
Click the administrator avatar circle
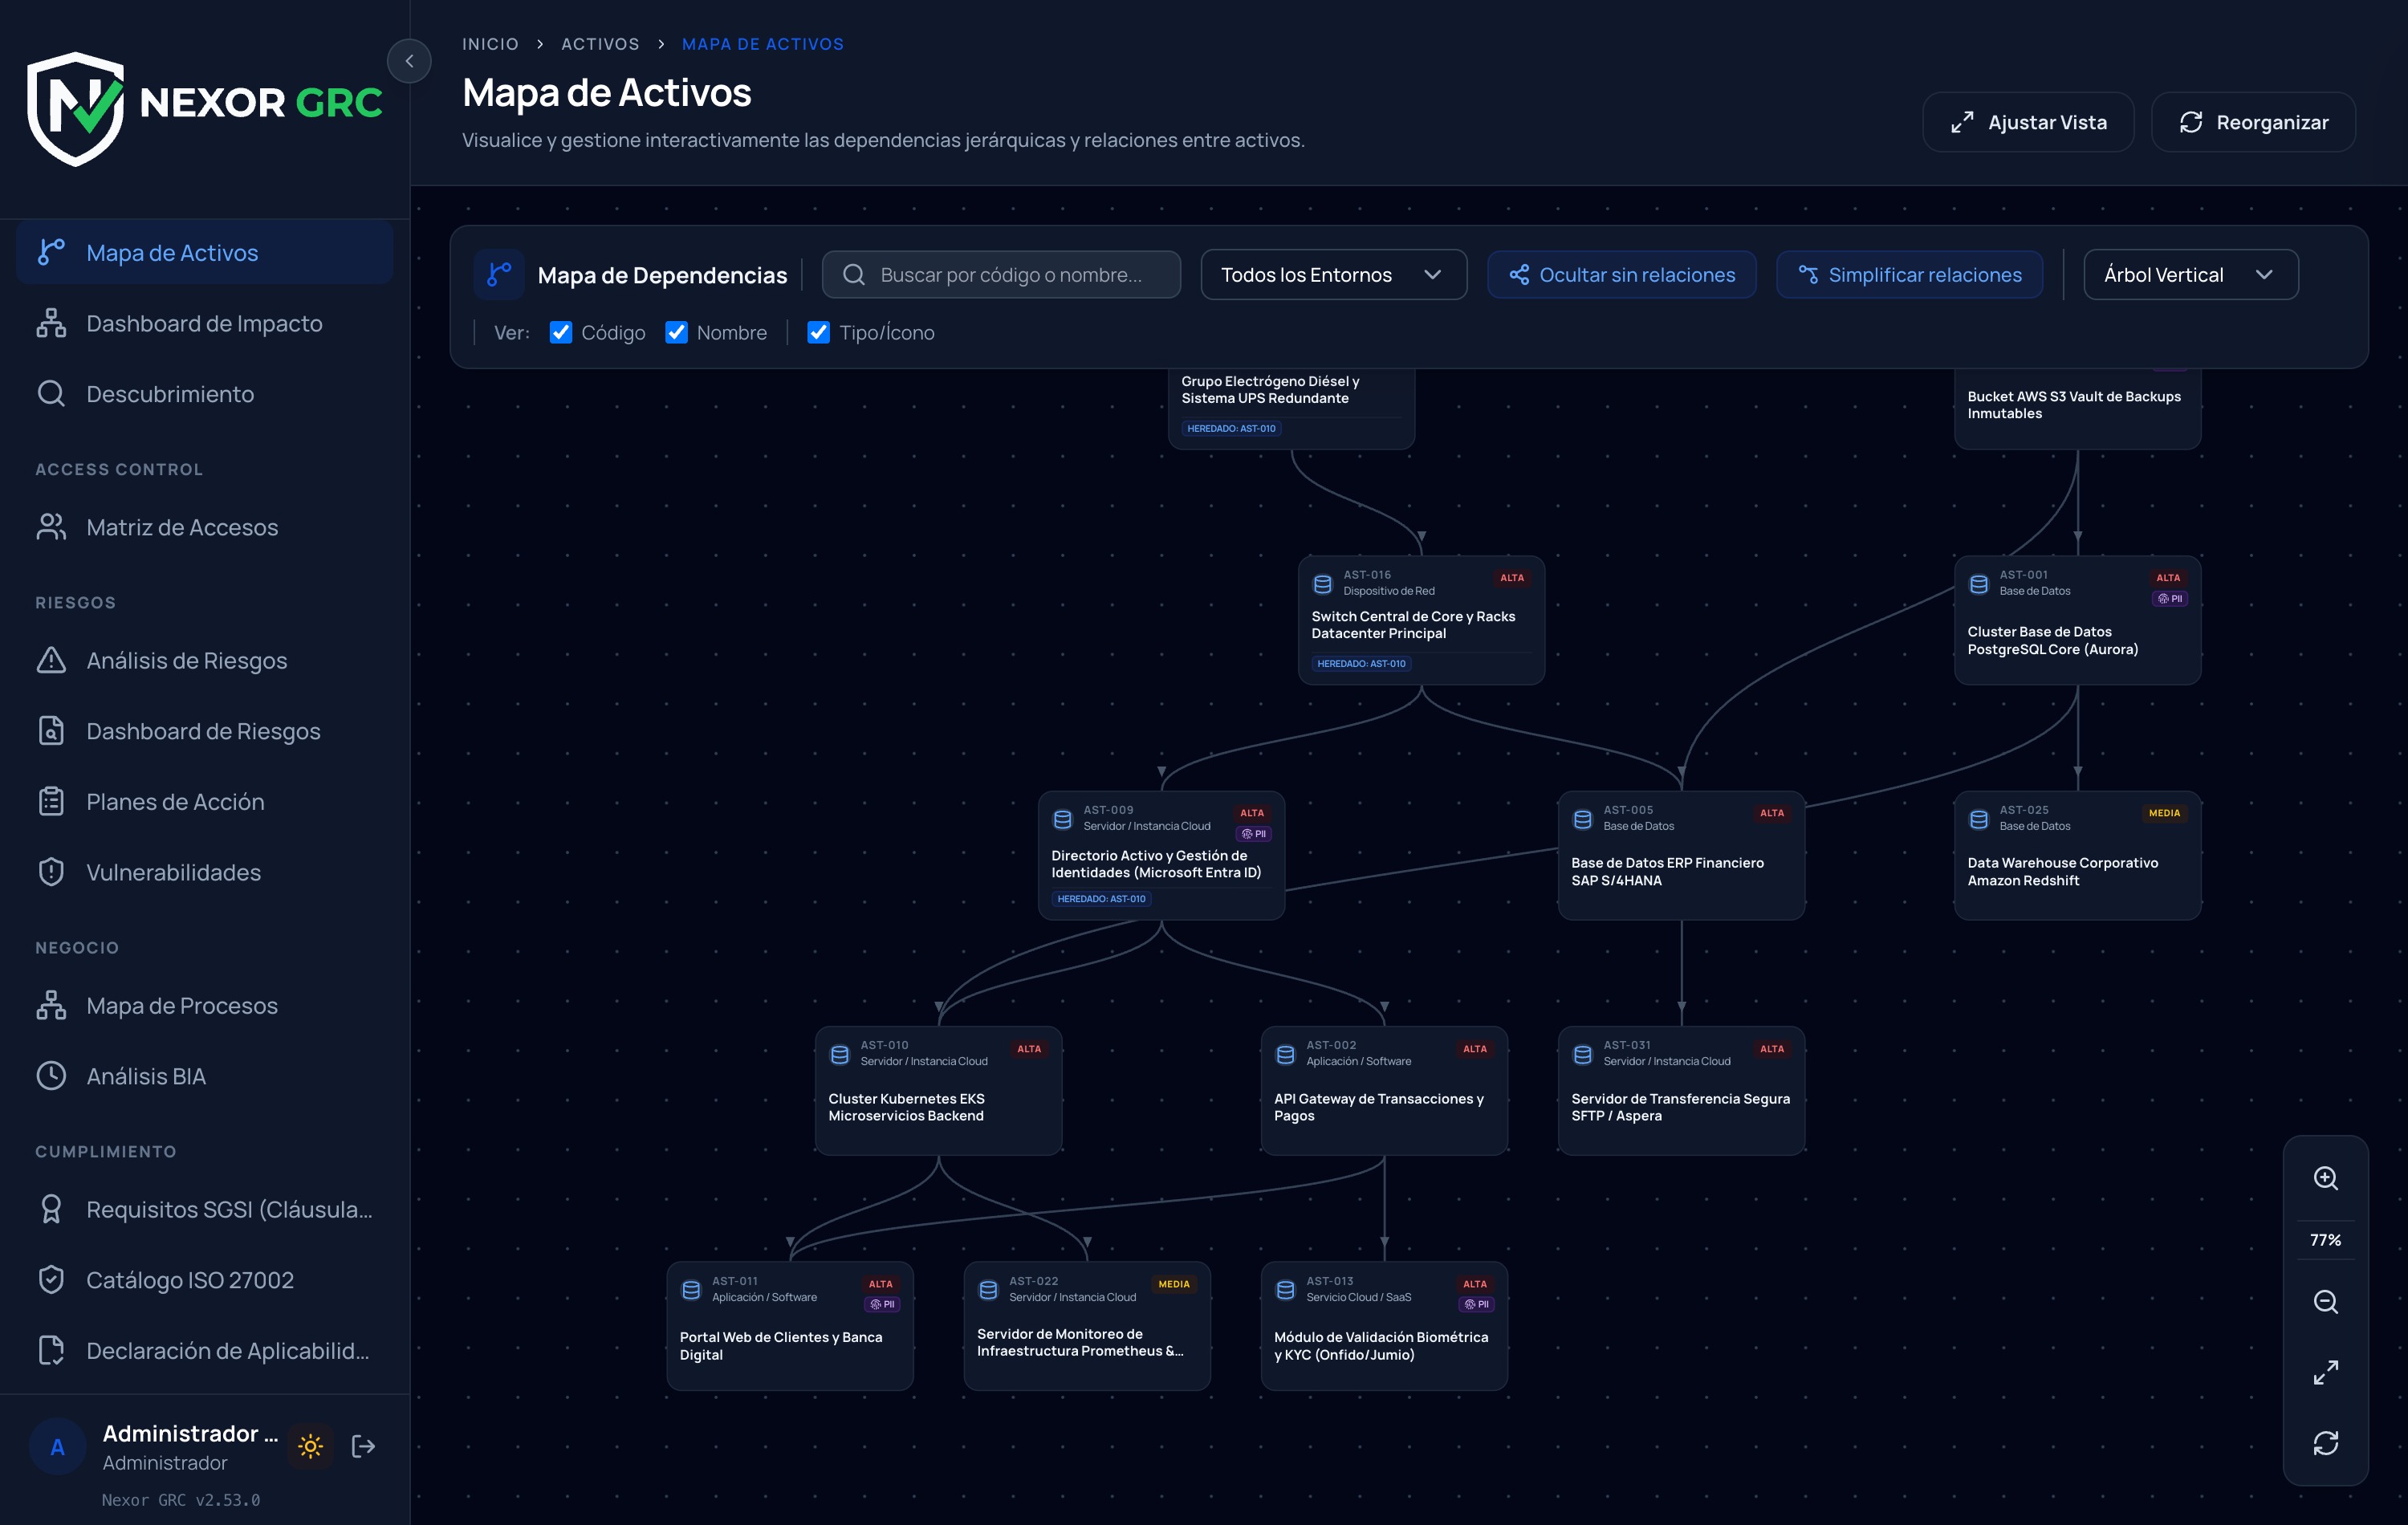pos(58,1446)
